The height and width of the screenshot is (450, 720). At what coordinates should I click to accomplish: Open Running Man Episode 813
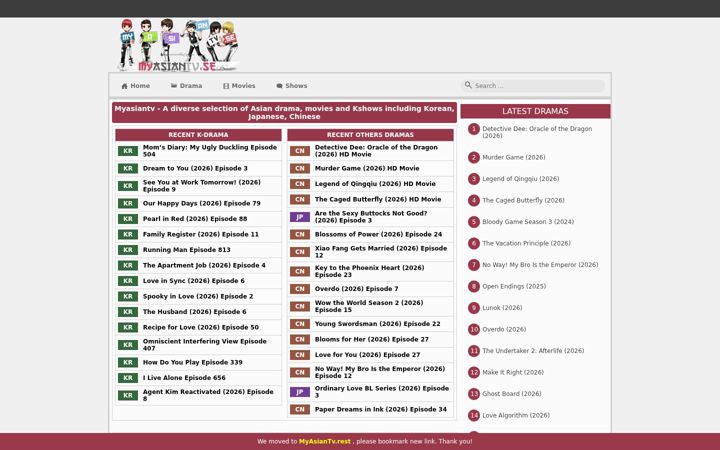click(186, 250)
